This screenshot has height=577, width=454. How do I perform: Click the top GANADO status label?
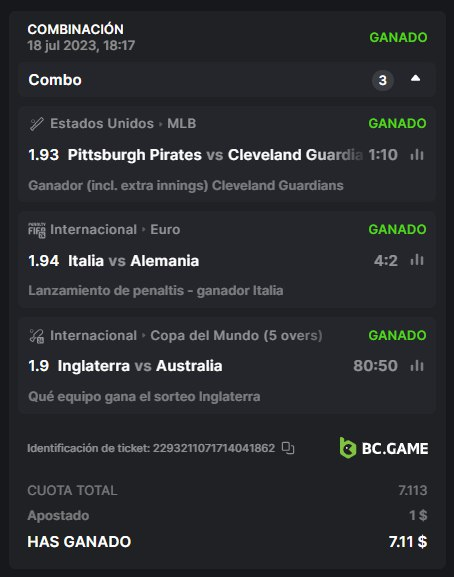point(398,37)
